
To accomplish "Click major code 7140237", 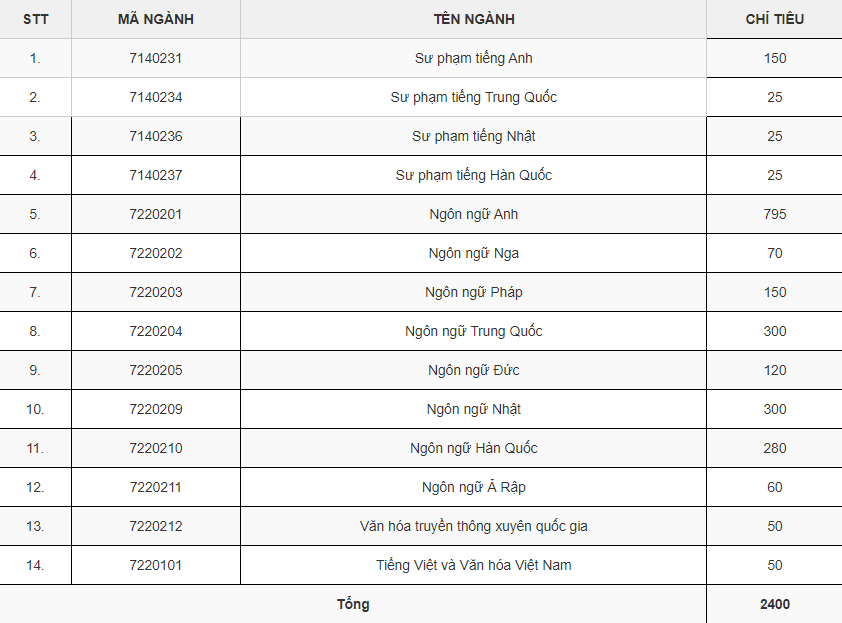I will coord(156,175).
